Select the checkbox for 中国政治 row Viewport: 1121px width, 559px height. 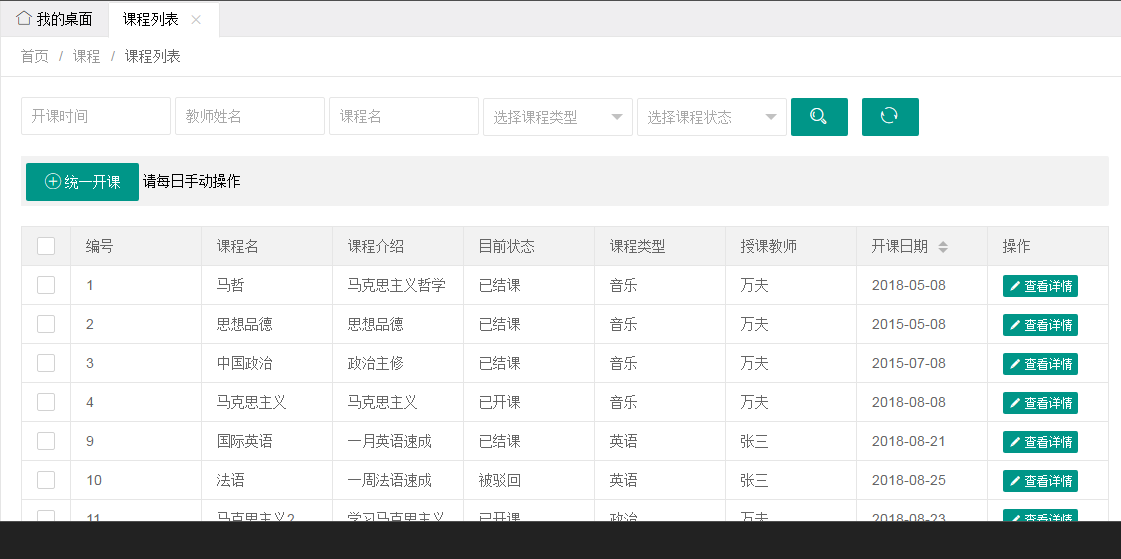point(46,363)
